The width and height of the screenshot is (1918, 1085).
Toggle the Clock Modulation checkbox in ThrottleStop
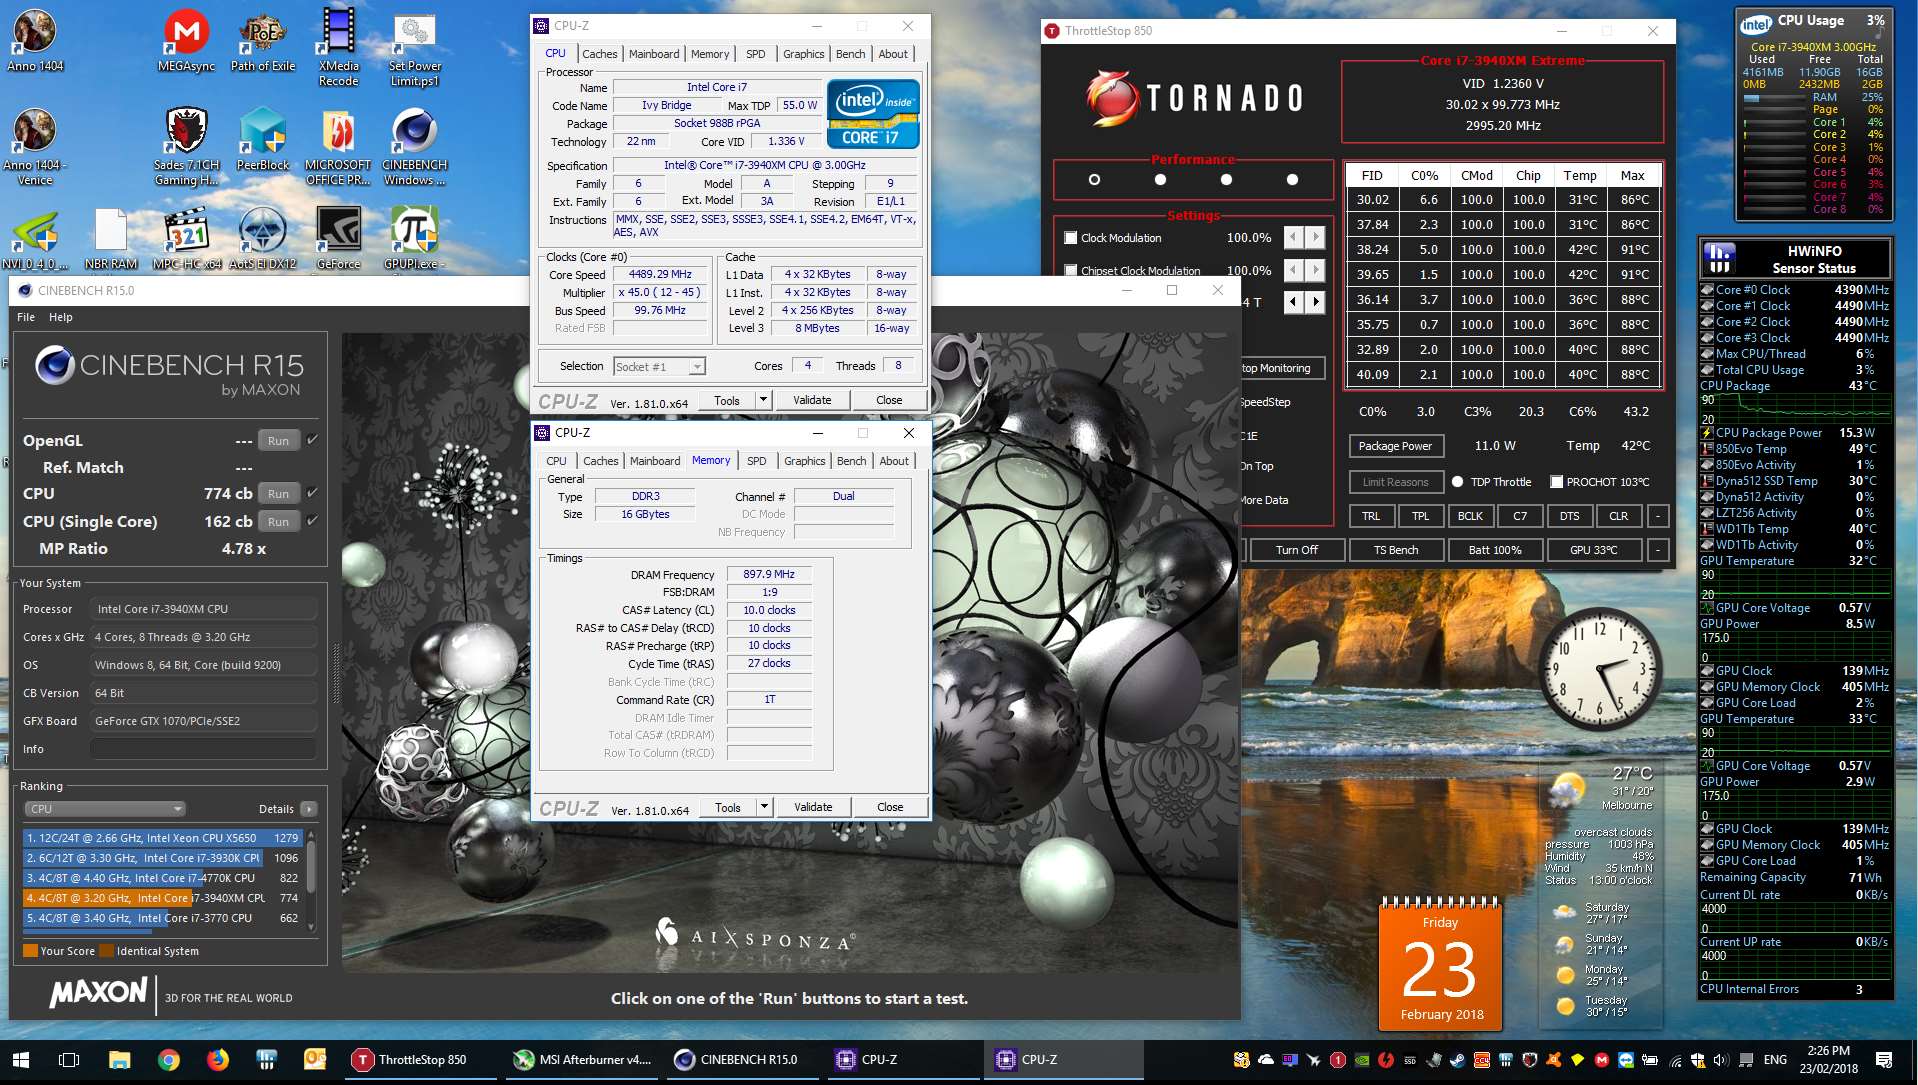tap(1071, 238)
